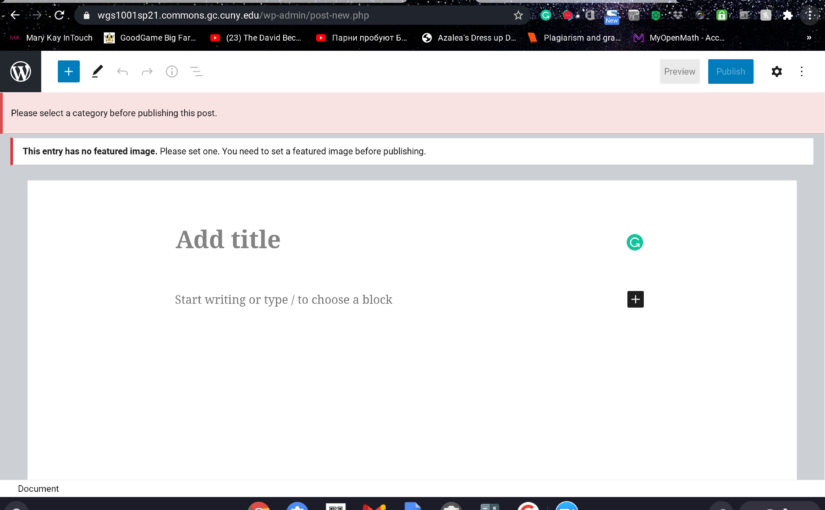Click the address bar URL
The image size is (825, 510).
tap(233, 15)
